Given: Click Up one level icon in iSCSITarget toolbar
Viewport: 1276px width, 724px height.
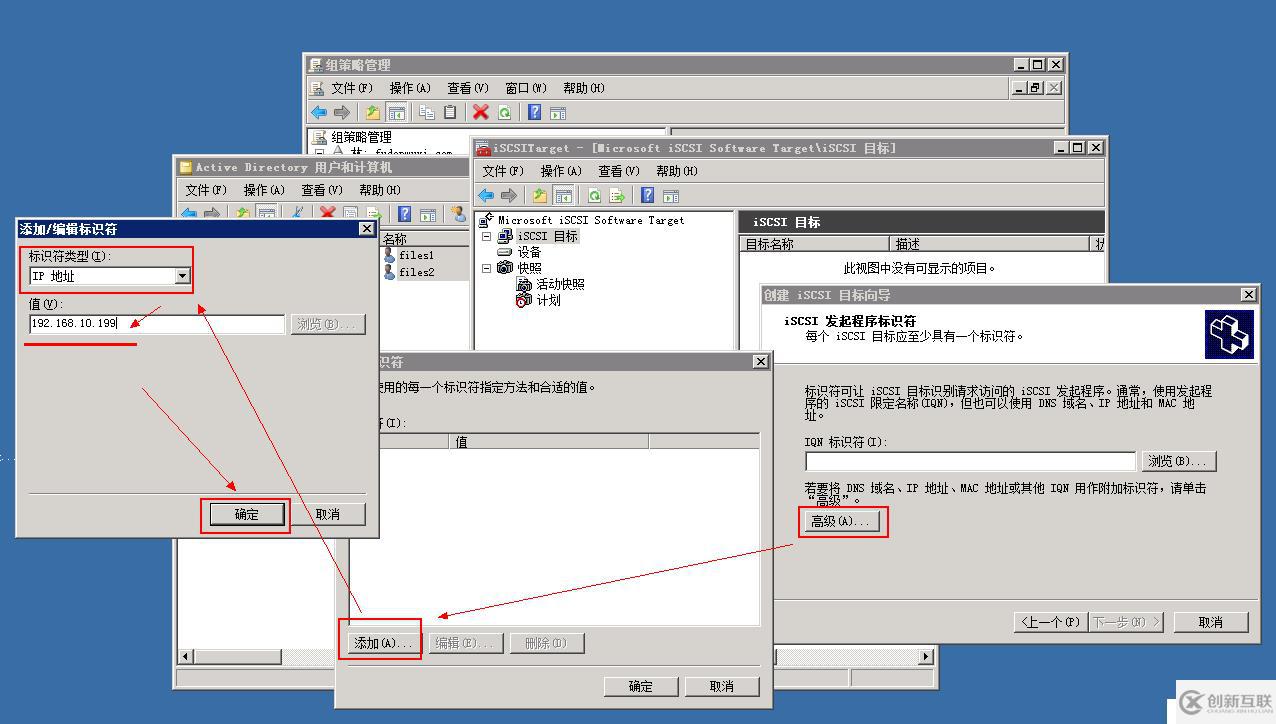Looking at the screenshot, I should coord(540,196).
